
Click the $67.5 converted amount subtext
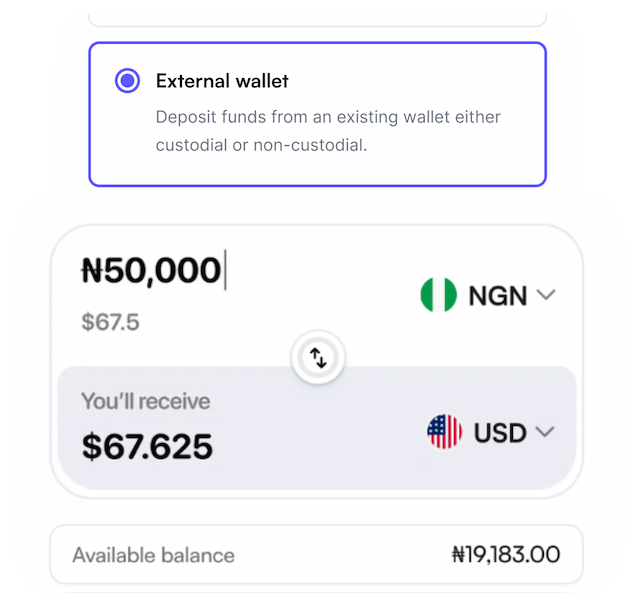click(x=109, y=322)
